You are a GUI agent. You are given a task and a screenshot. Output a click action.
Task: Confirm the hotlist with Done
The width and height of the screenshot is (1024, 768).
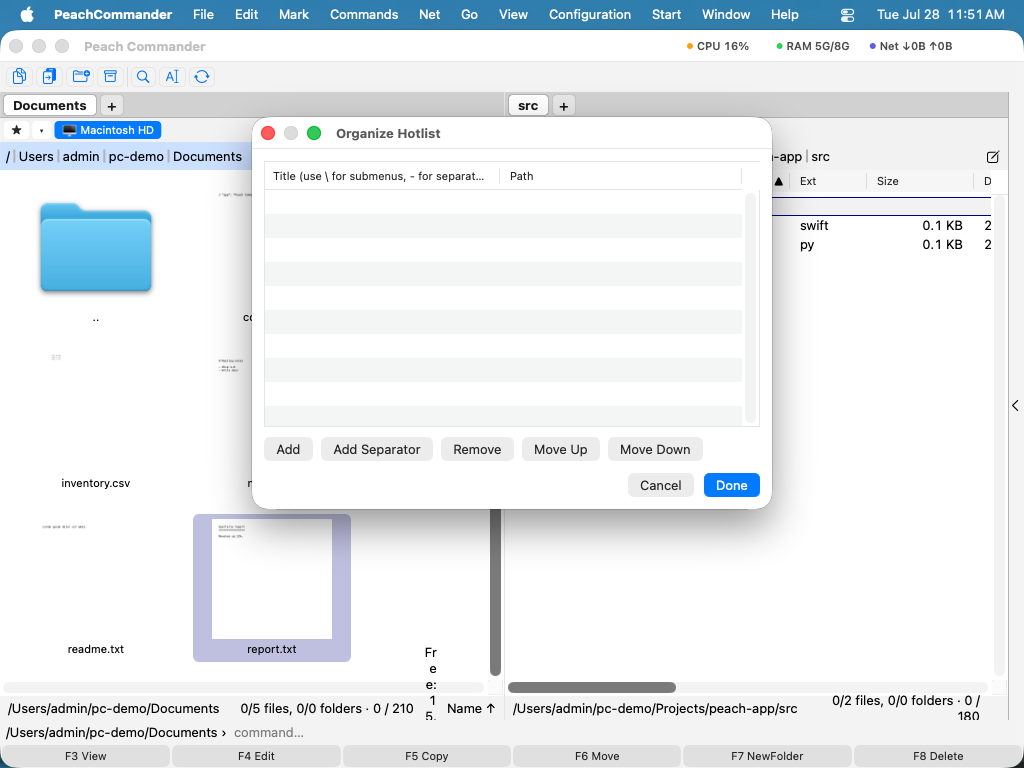click(731, 485)
